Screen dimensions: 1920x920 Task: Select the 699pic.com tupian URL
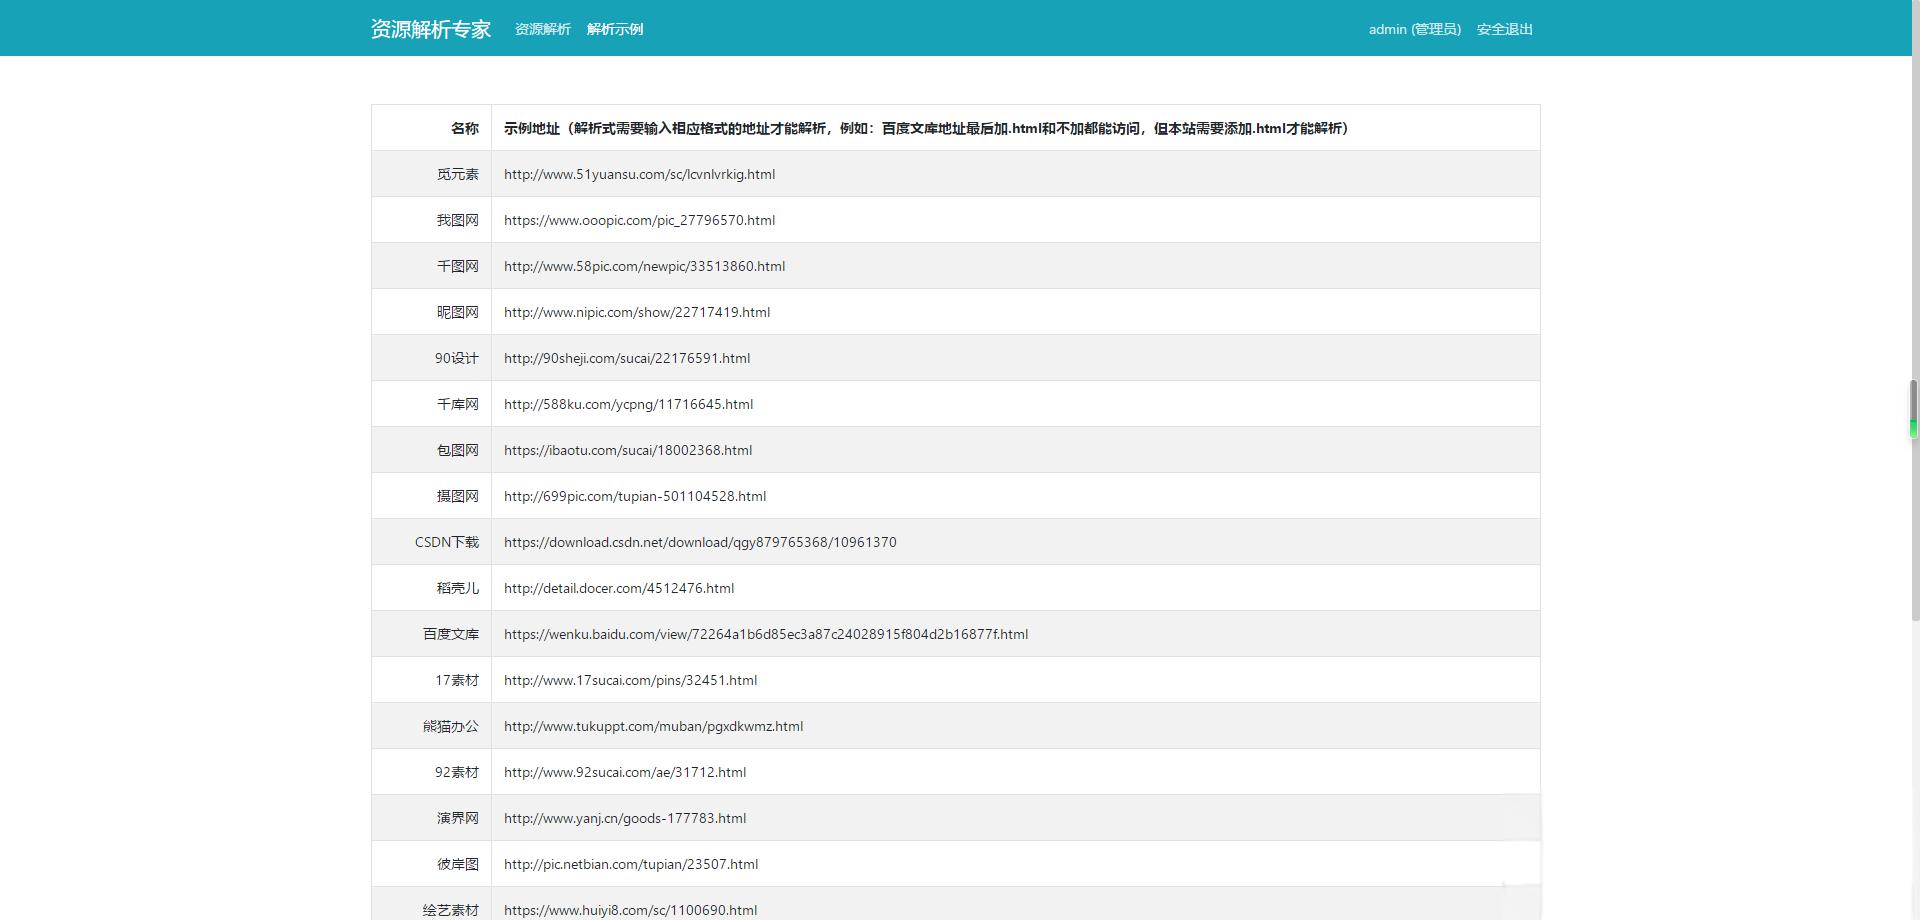pyautogui.click(x=635, y=496)
